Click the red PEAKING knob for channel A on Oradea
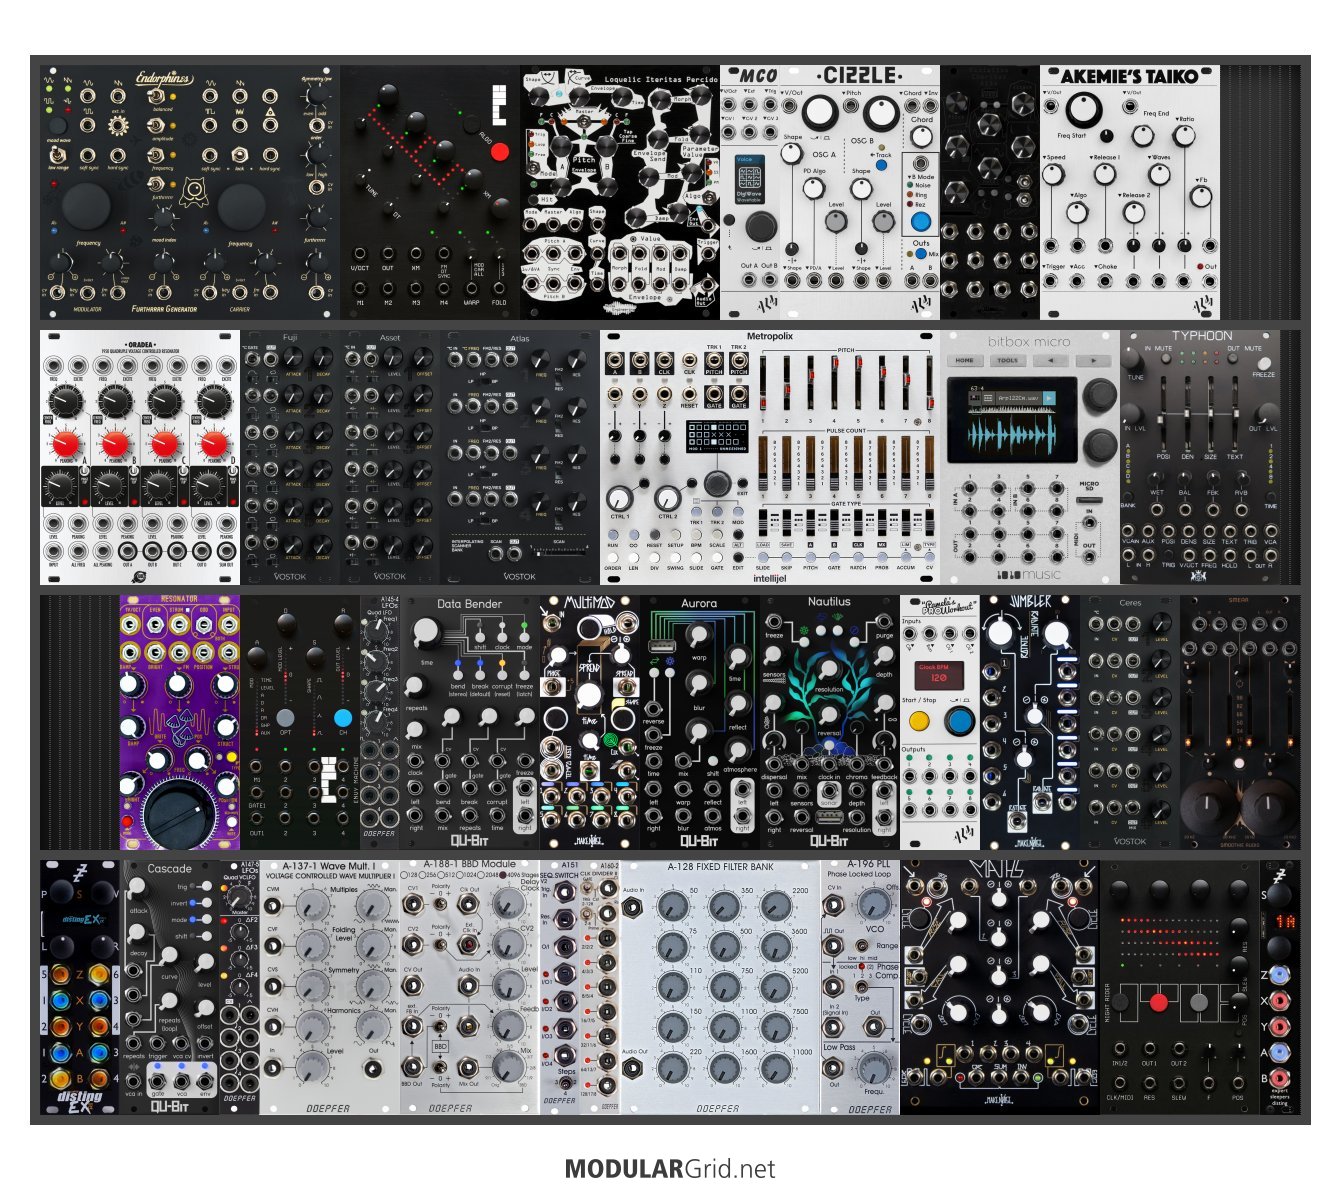 click(x=66, y=445)
